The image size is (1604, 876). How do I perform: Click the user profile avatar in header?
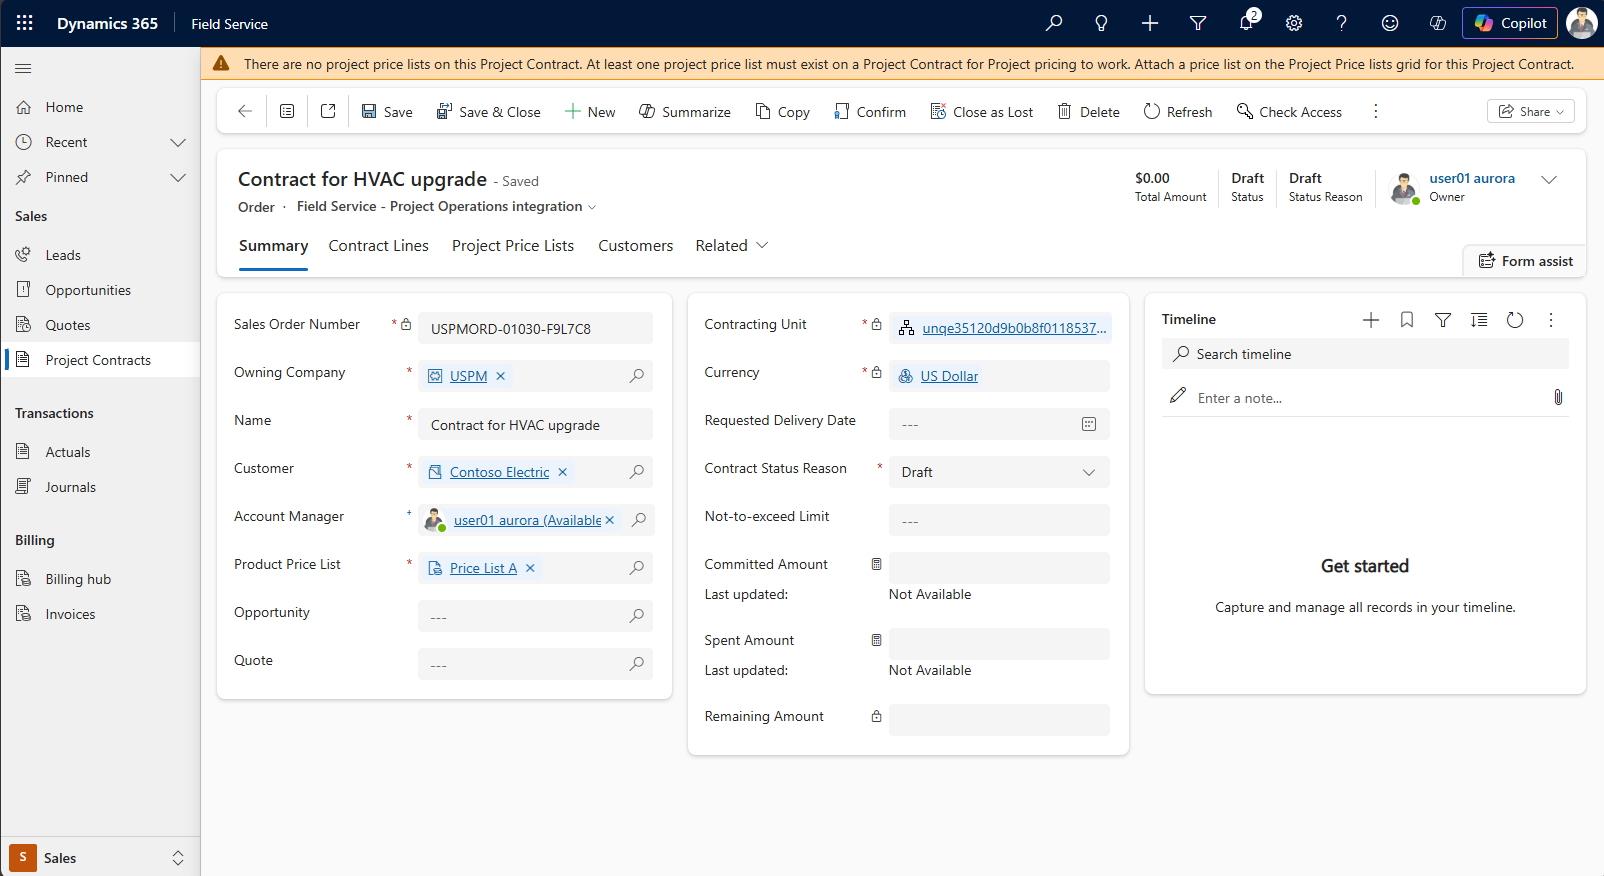pos(1582,23)
